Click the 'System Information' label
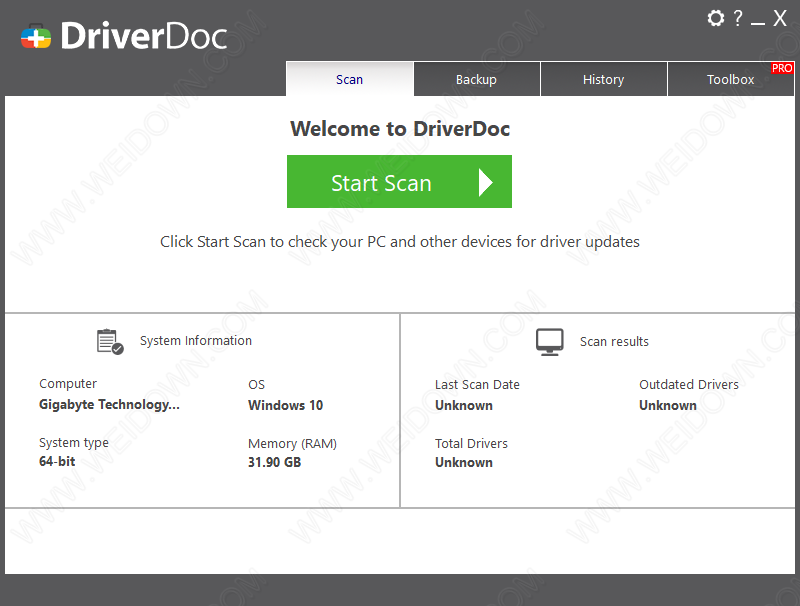The image size is (800, 606). (x=196, y=341)
